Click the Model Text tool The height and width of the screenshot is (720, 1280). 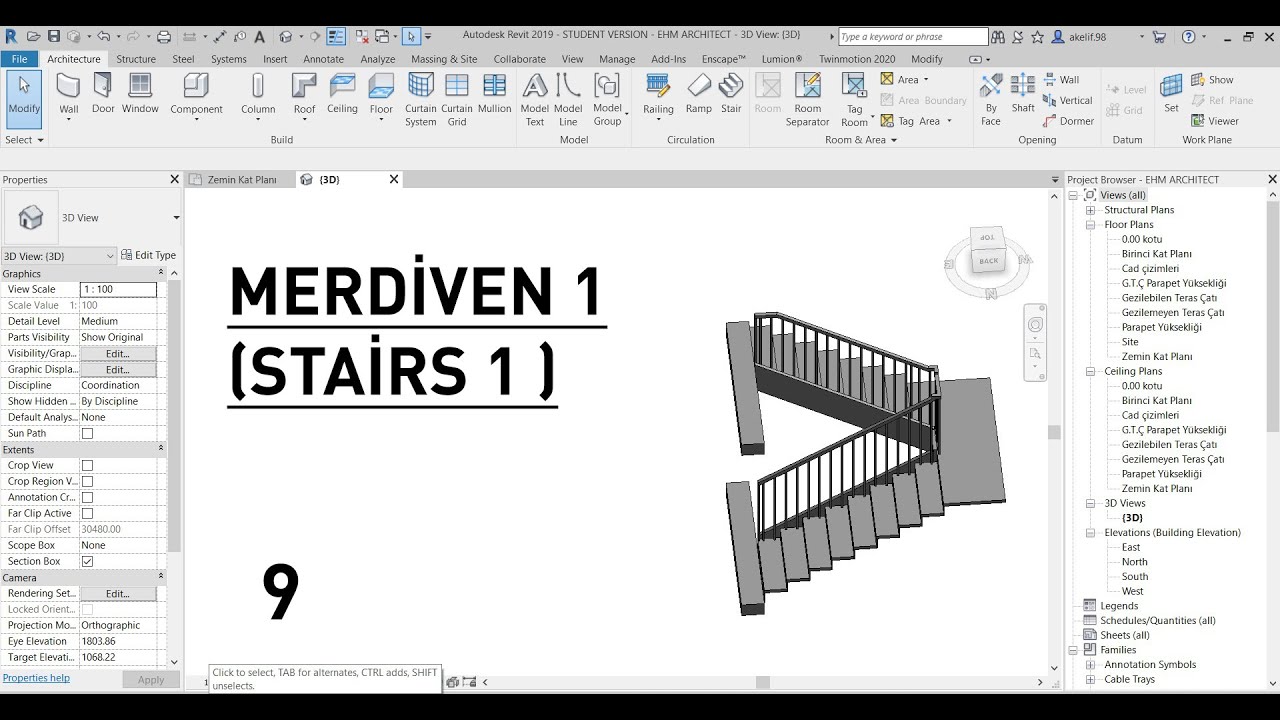click(x=535, y=100)
